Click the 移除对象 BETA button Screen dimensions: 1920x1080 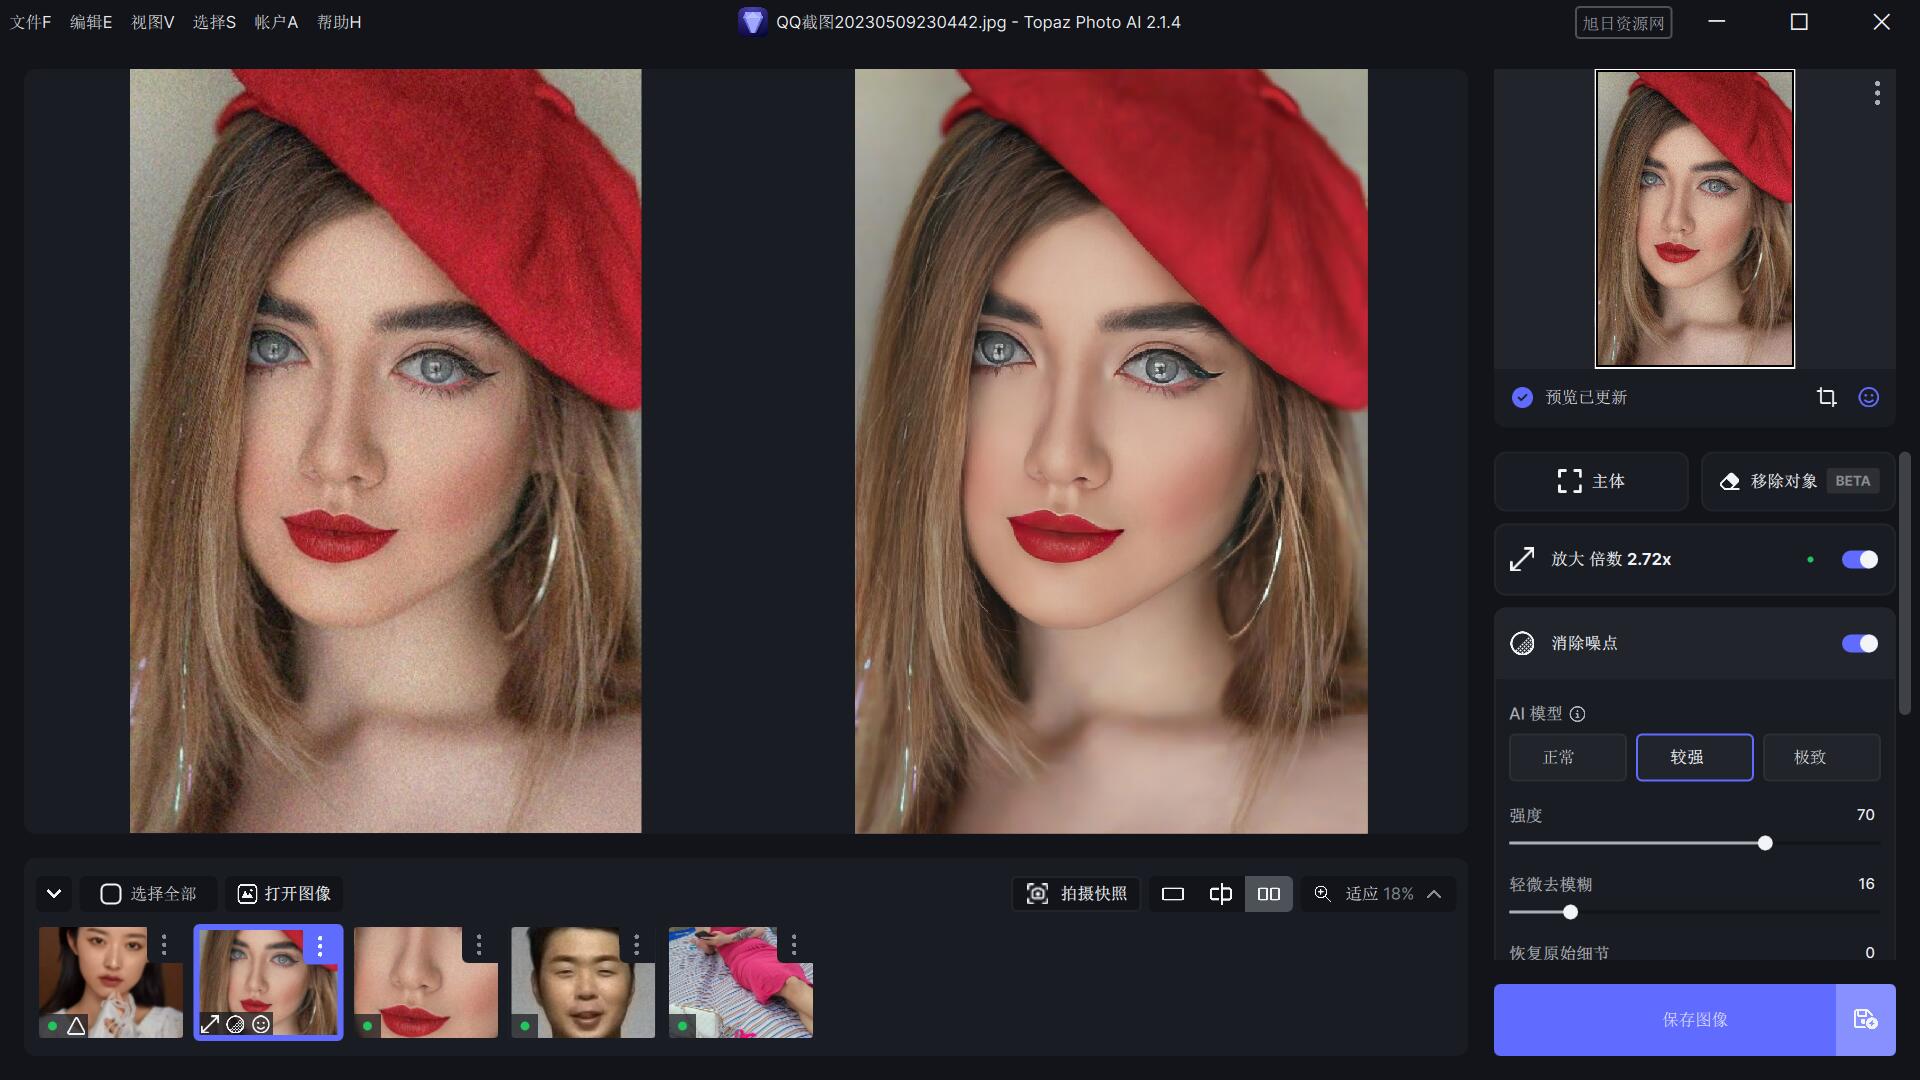point(1798,481)
